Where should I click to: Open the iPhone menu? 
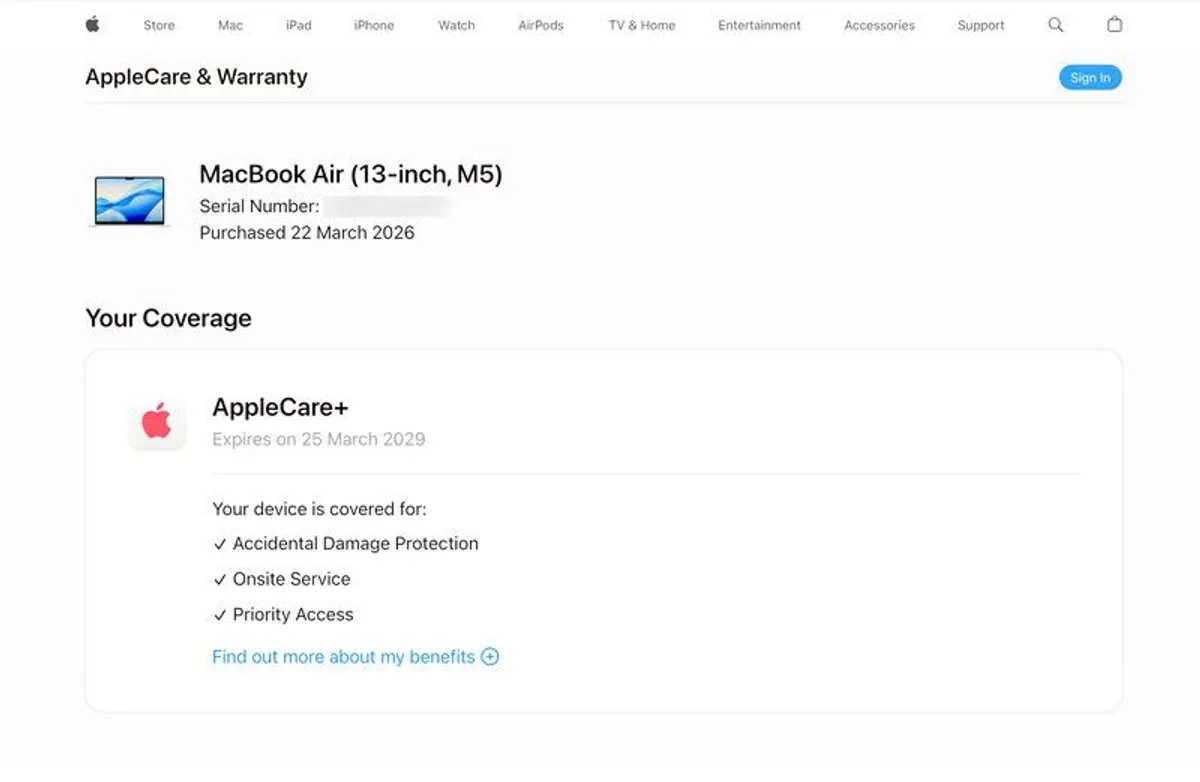(x=374, y=25)
